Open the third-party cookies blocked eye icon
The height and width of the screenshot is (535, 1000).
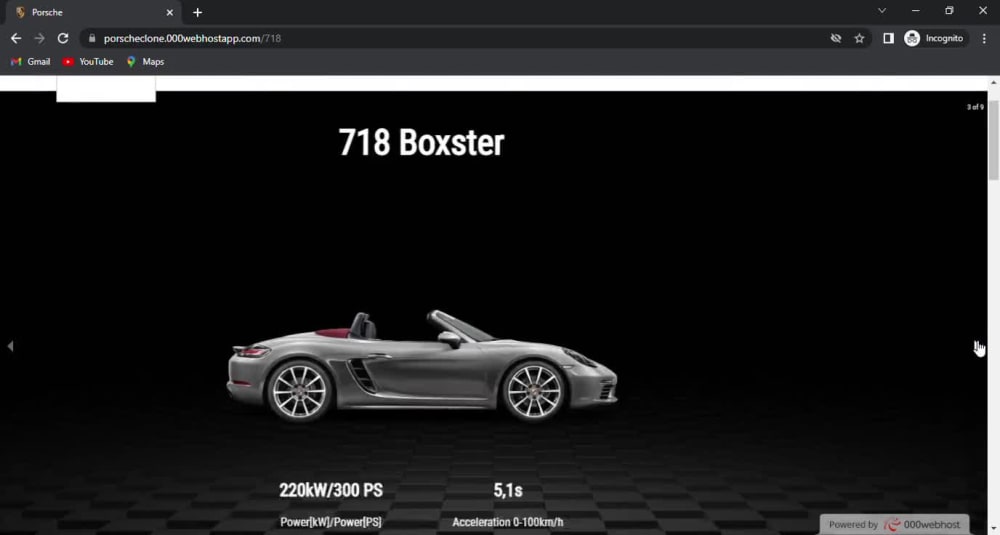tap(835, 38)
